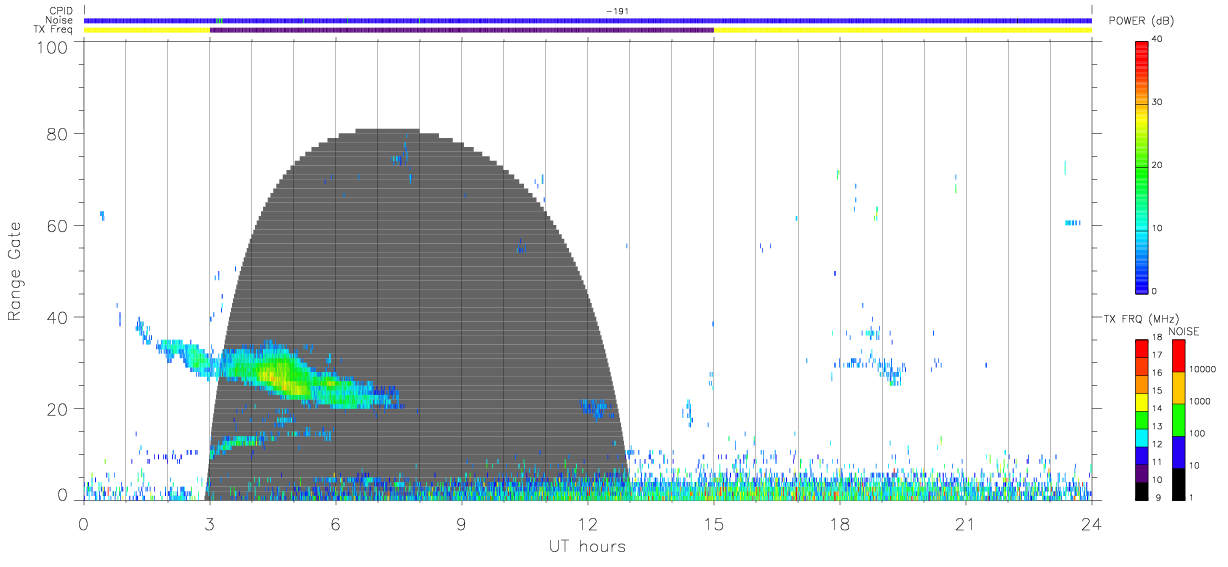Click the 100 tick on Range Gate axis
1228x567 pixels.
pos(51,46)
